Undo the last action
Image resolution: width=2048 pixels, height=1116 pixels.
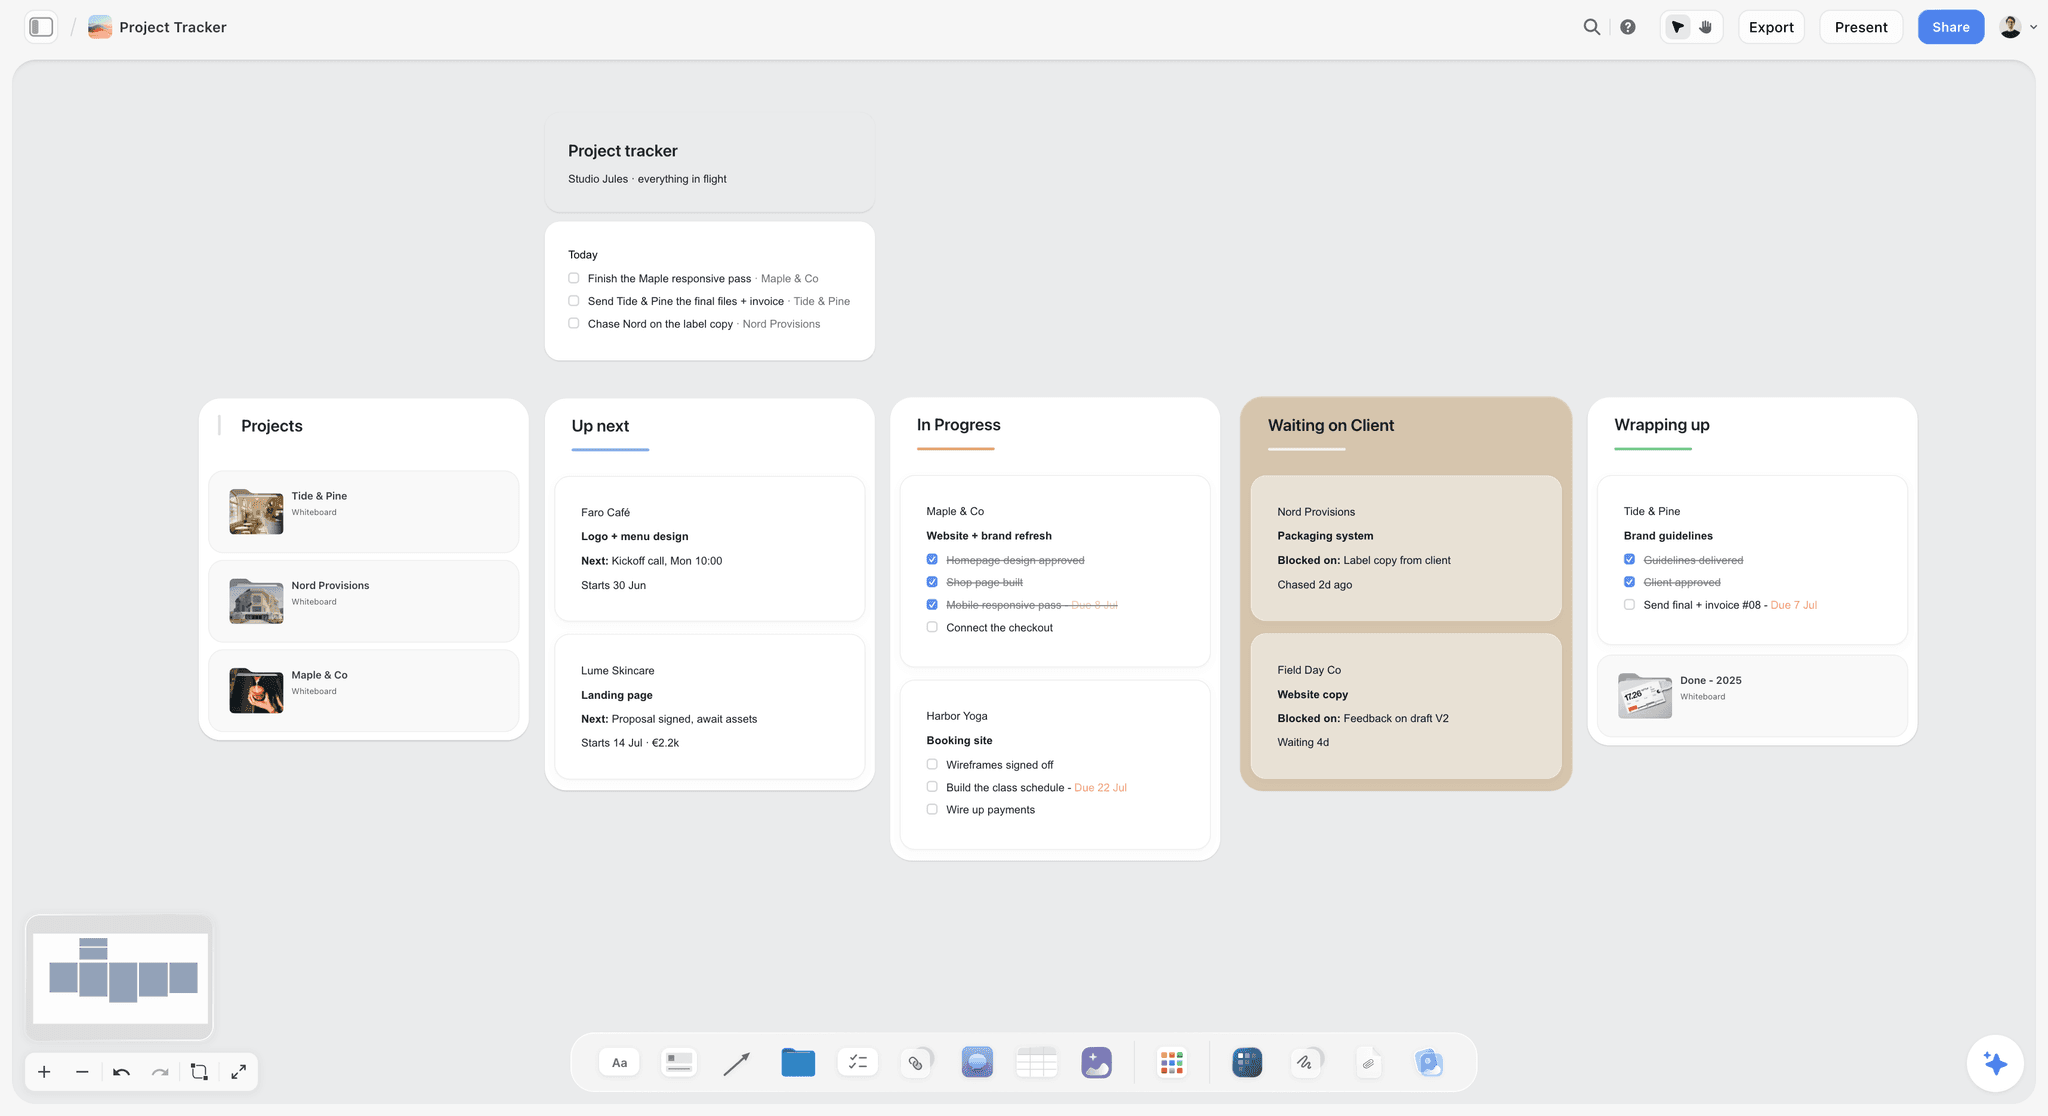click(121, 1072)
